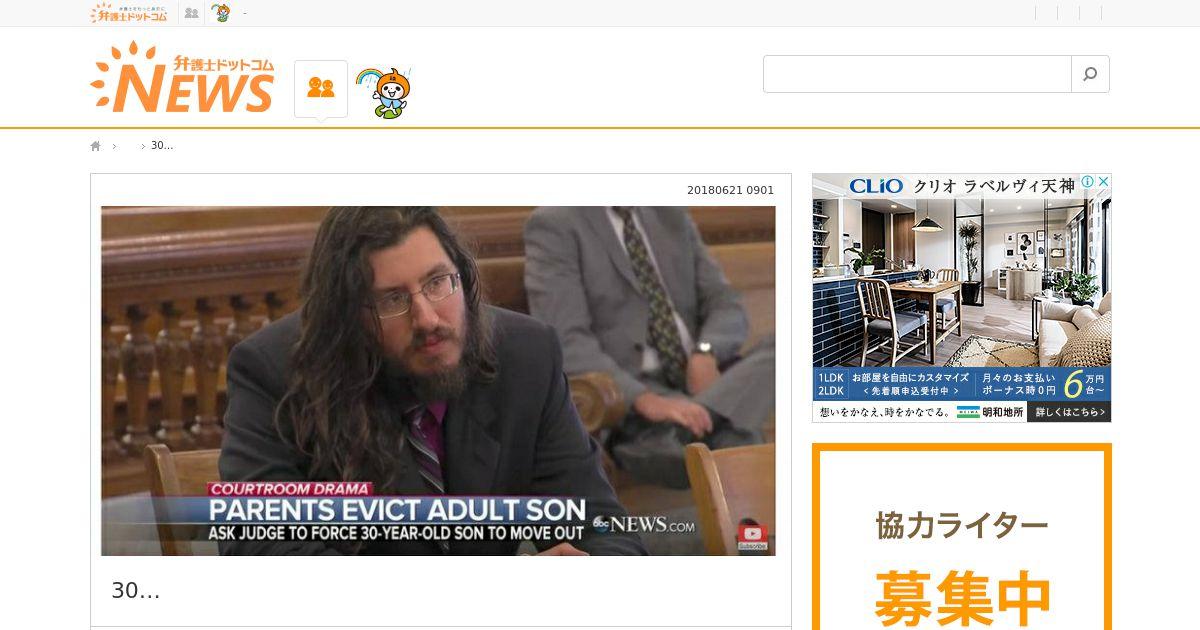
Task: Click the small mascot icon in top bar
Action: 221,13
